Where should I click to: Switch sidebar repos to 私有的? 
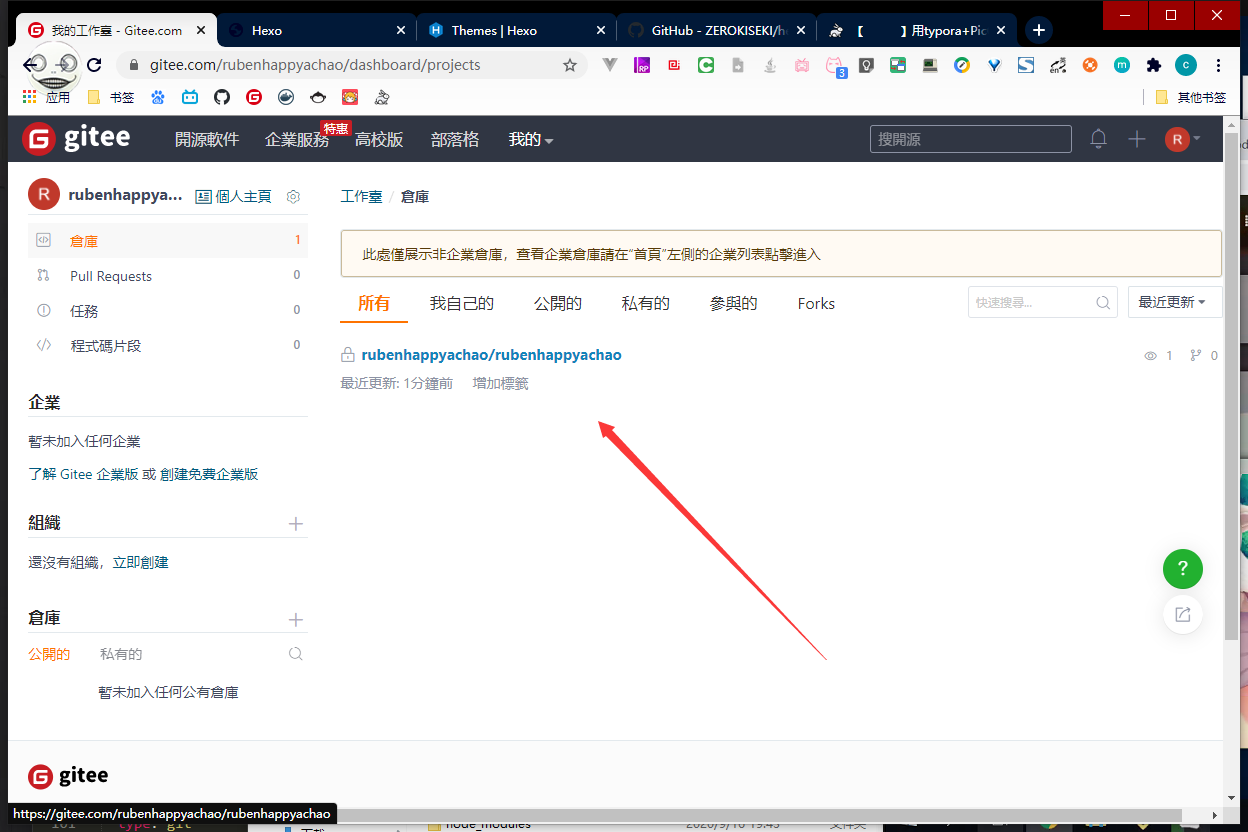[121, 654]
